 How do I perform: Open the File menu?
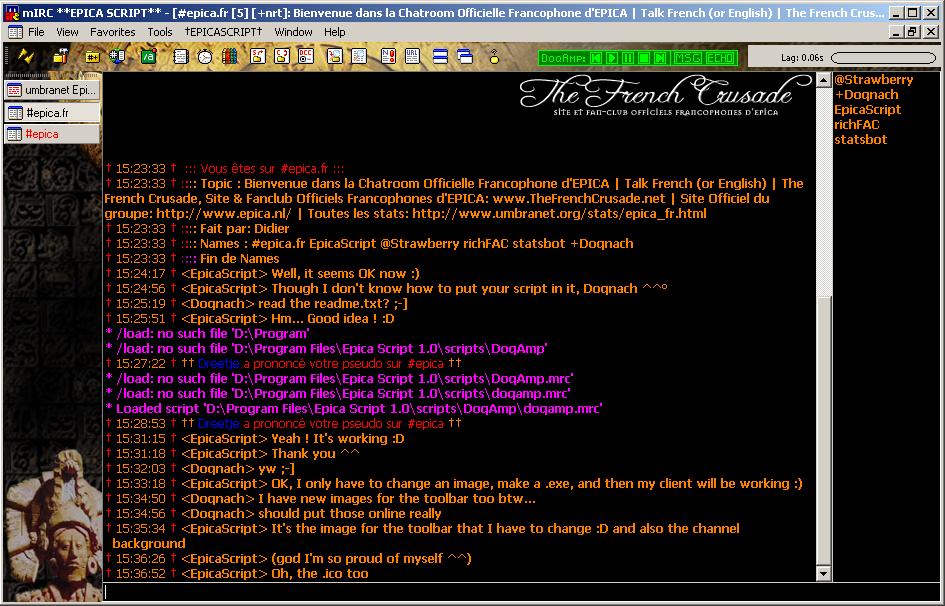pos(36,32)
